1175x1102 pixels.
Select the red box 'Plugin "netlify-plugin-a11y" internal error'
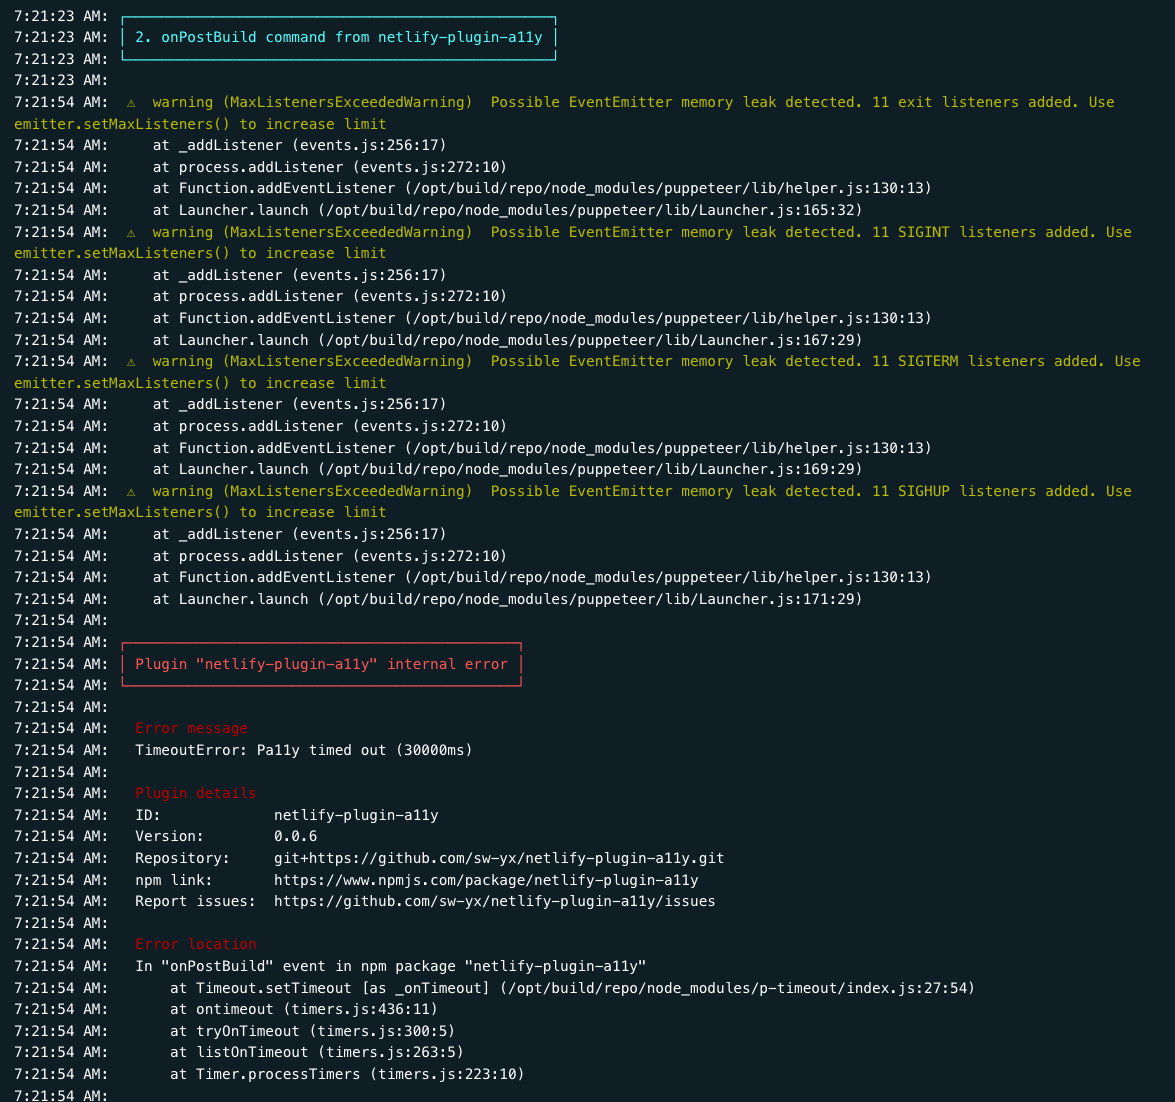(321, 664)
